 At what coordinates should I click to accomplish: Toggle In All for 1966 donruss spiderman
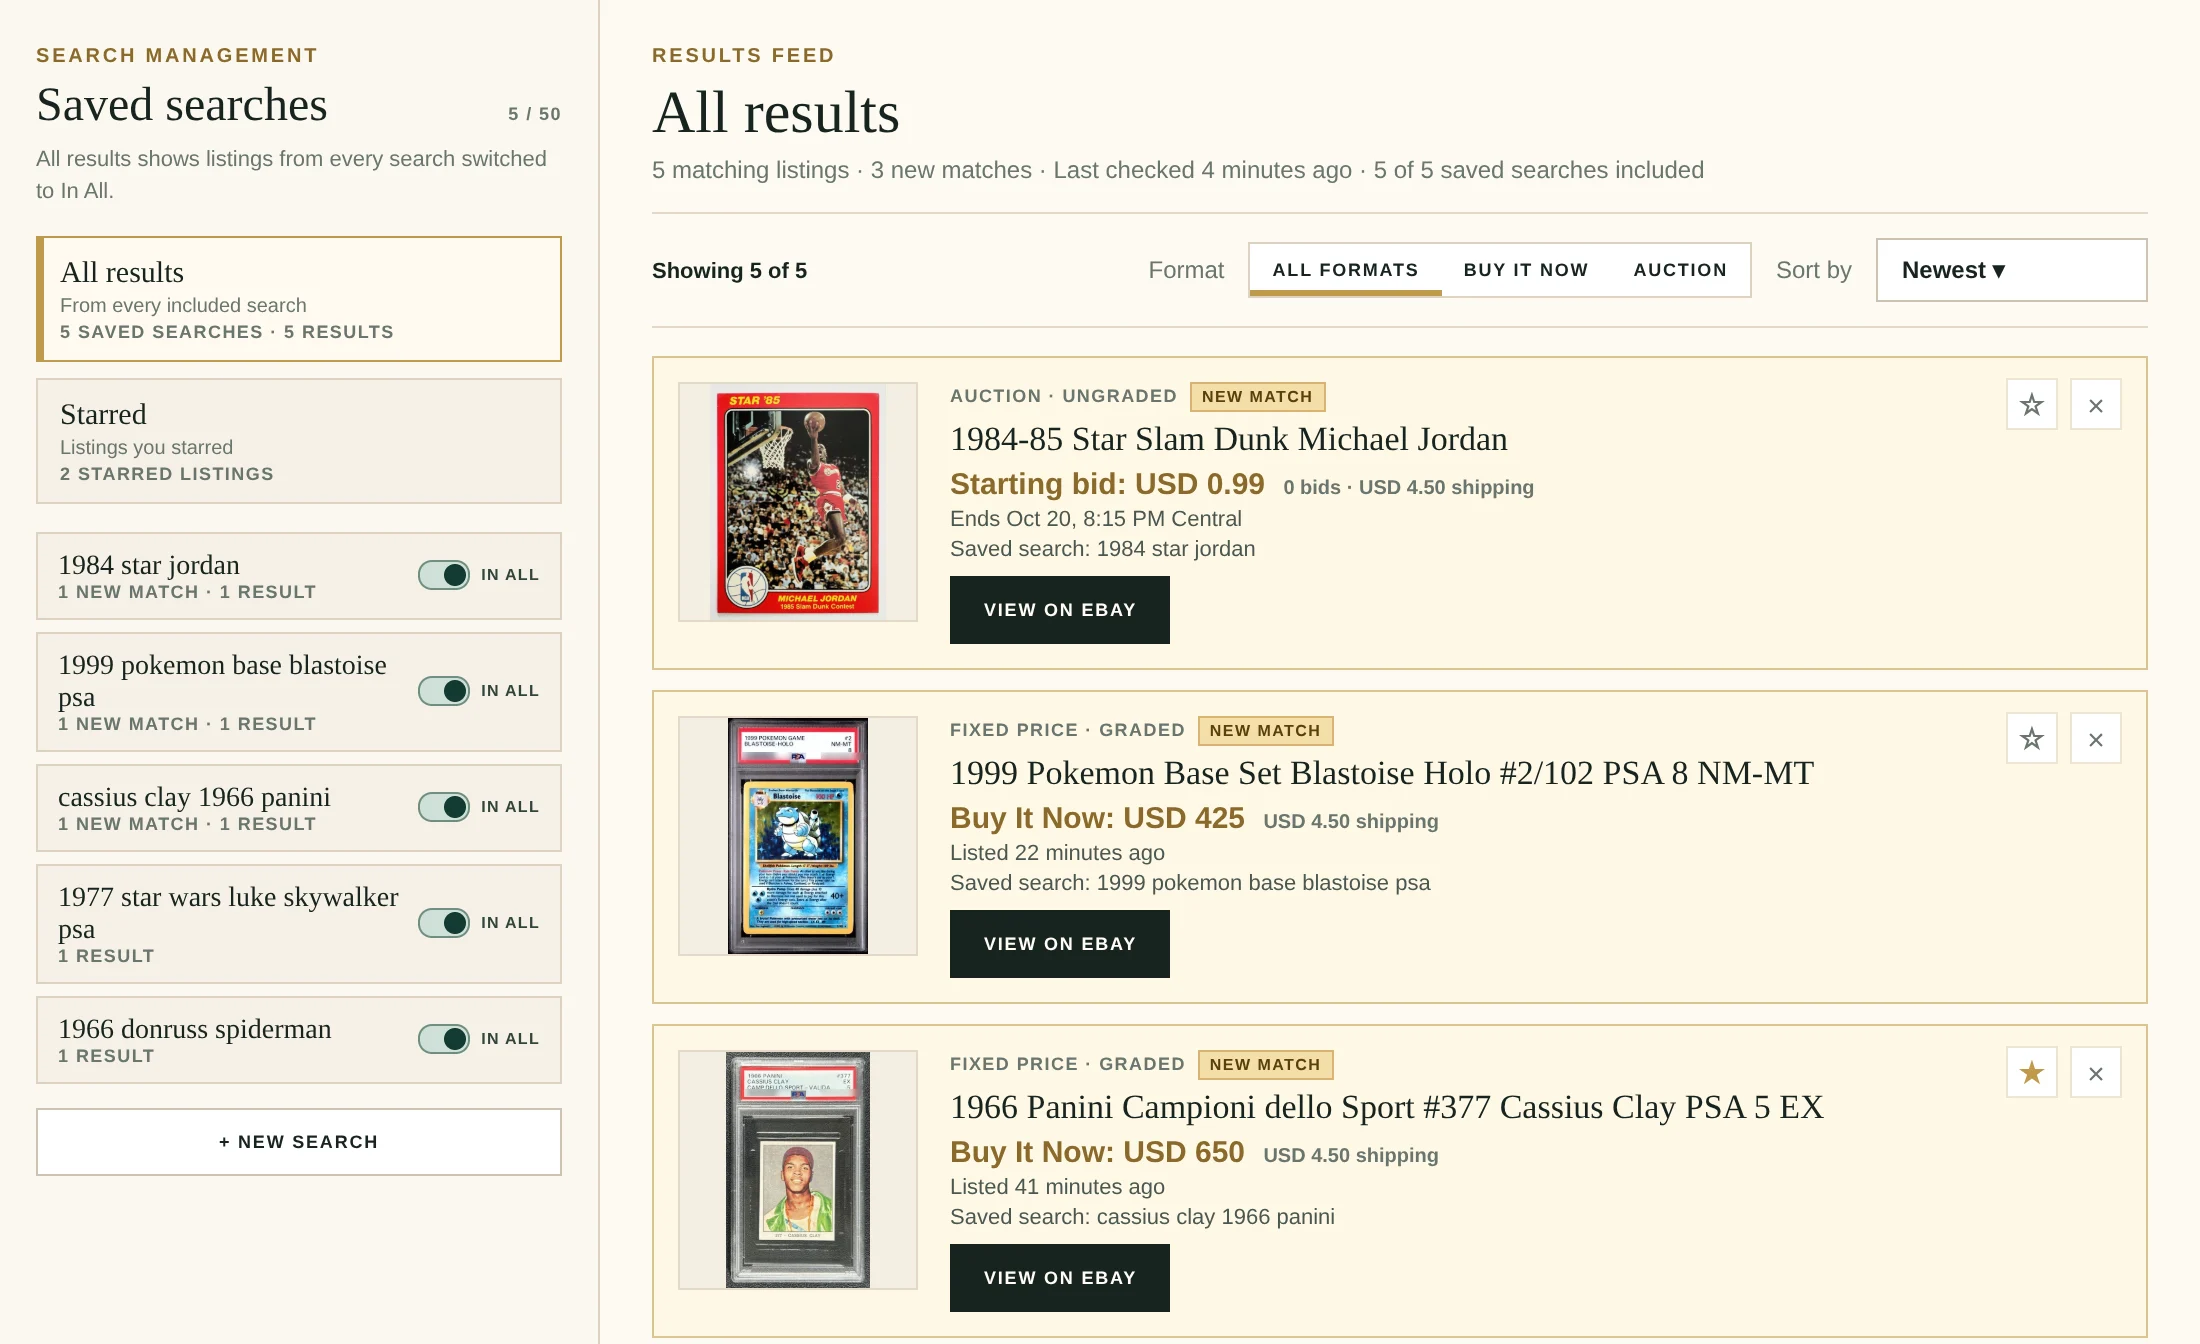coord(444,1039)
